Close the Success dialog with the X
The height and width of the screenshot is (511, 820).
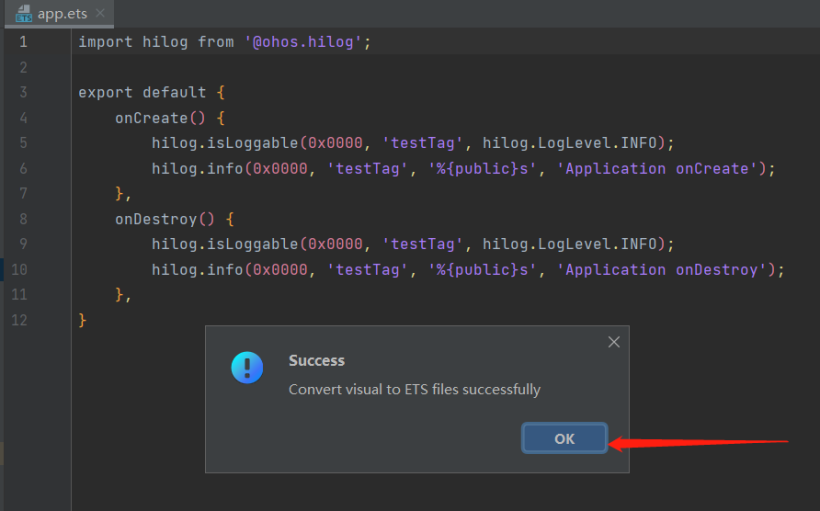[614, 342]
